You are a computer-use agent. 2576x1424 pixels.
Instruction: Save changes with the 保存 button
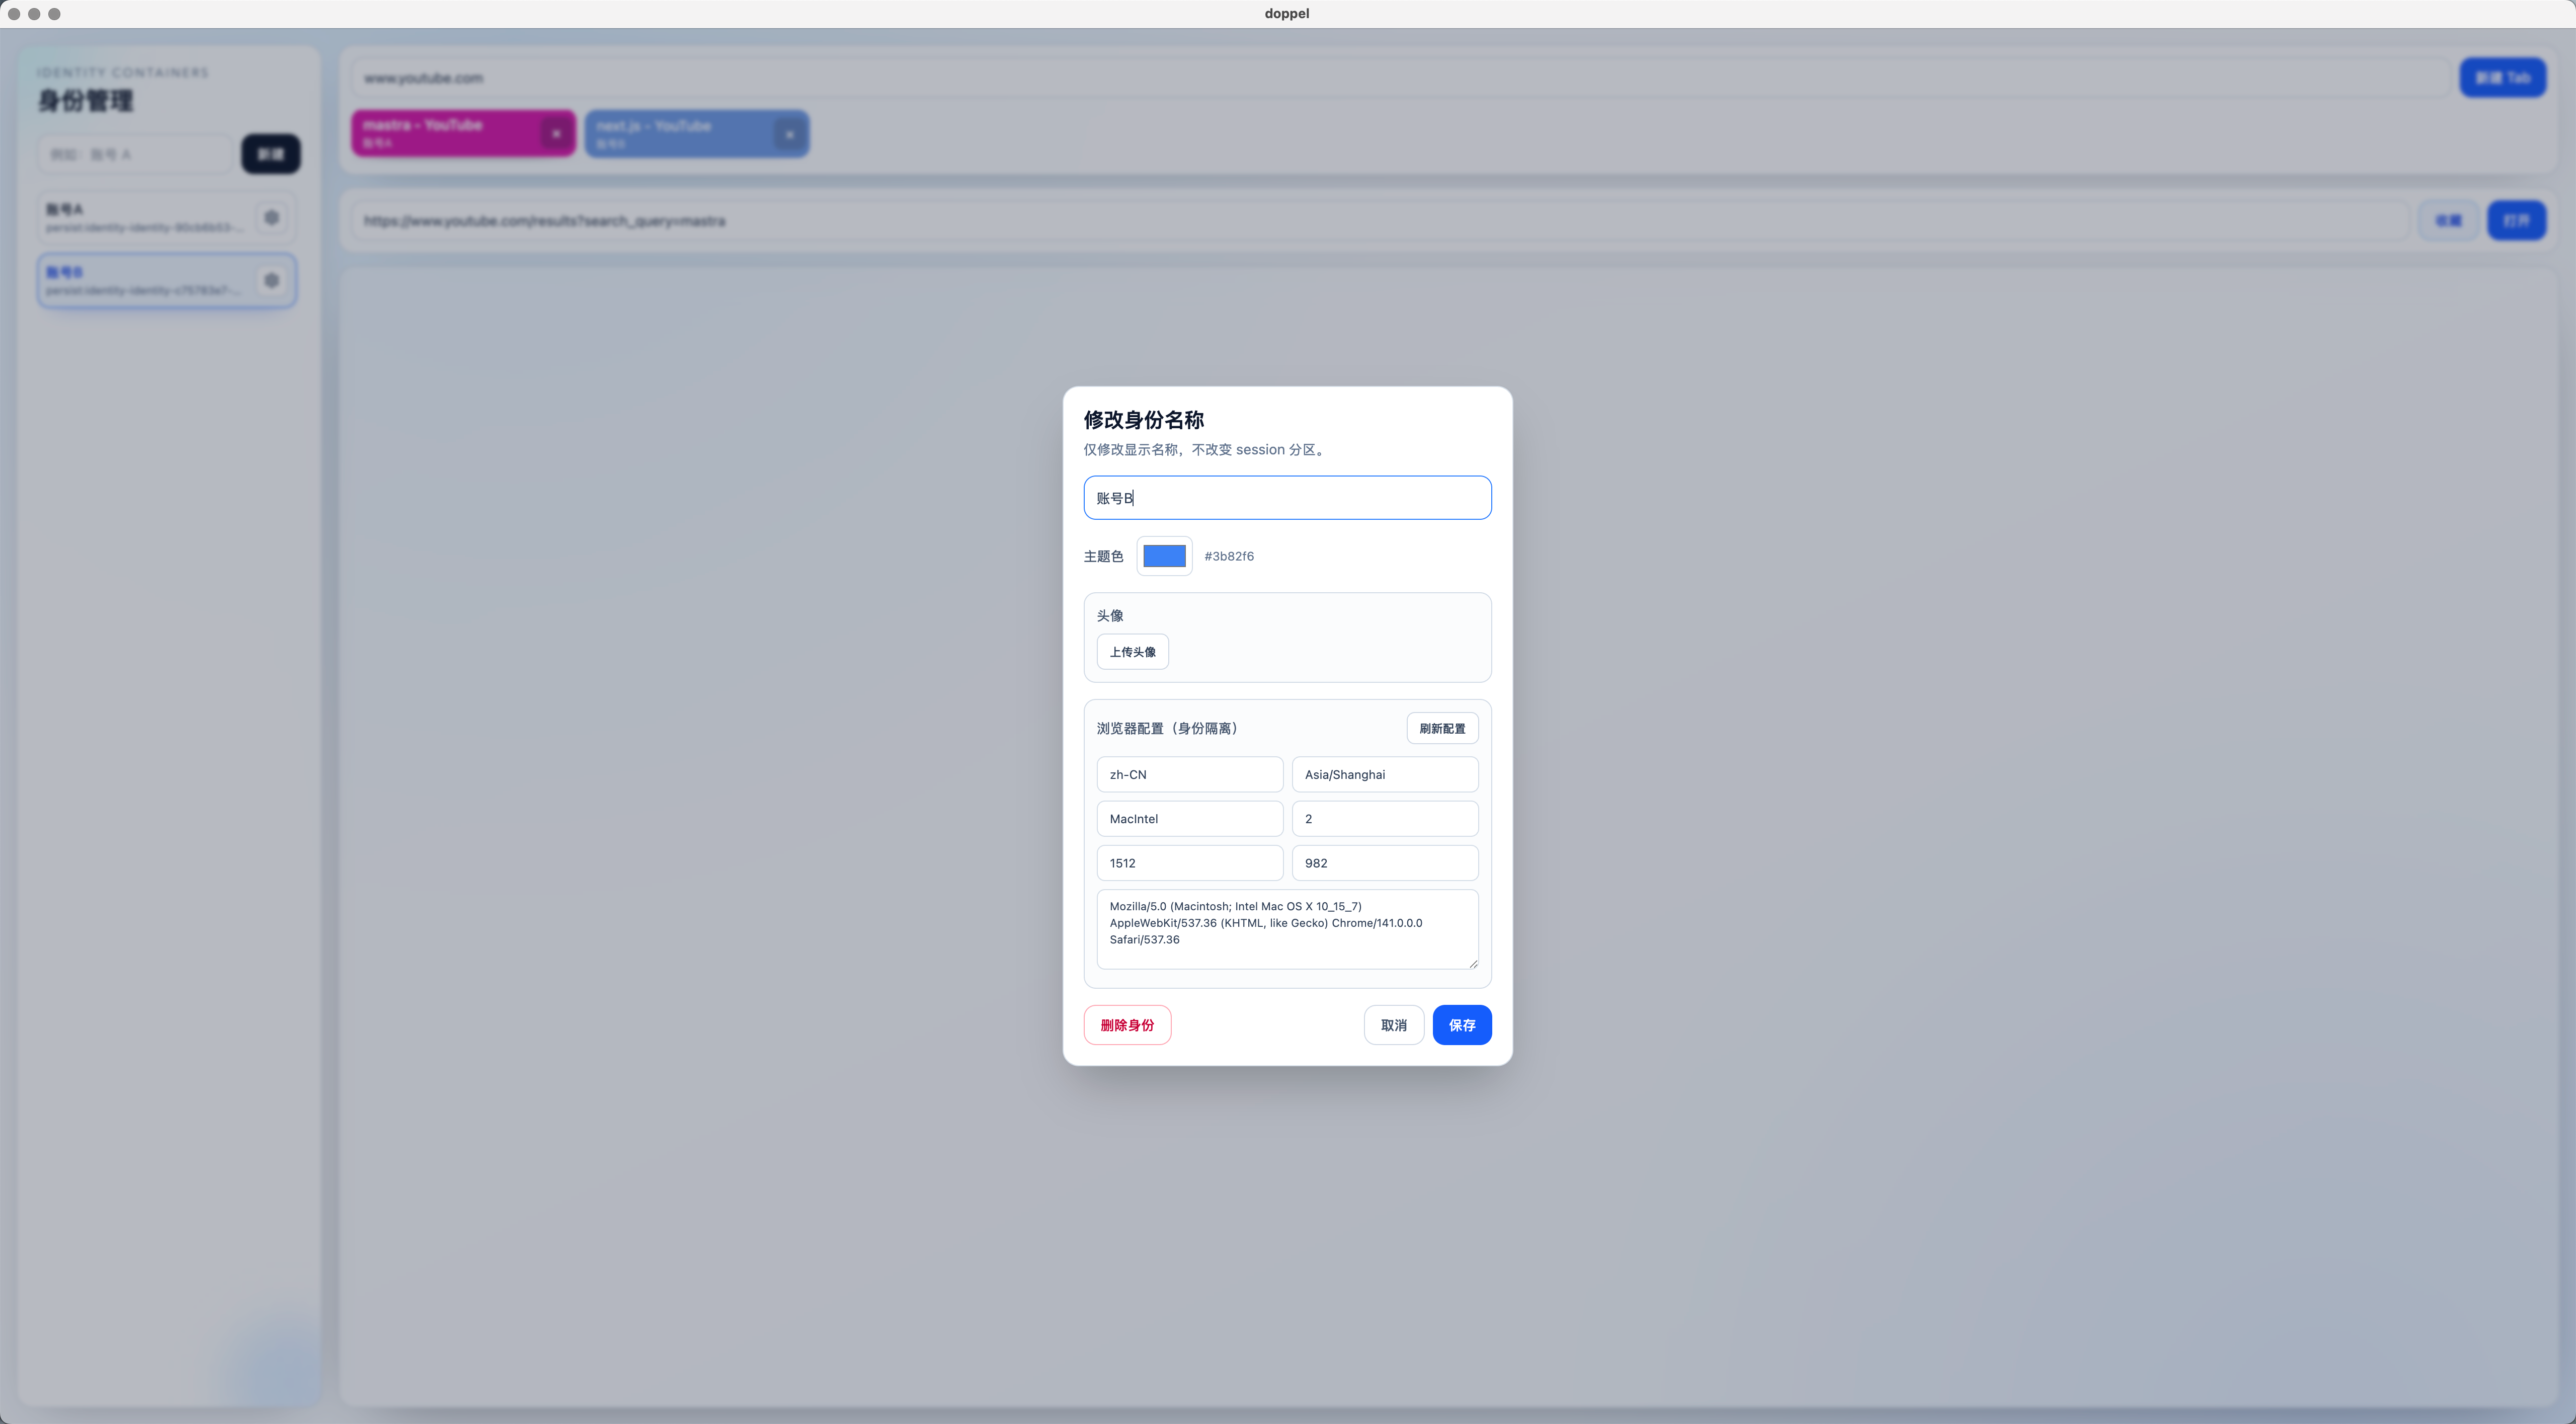[1461, 1025]
